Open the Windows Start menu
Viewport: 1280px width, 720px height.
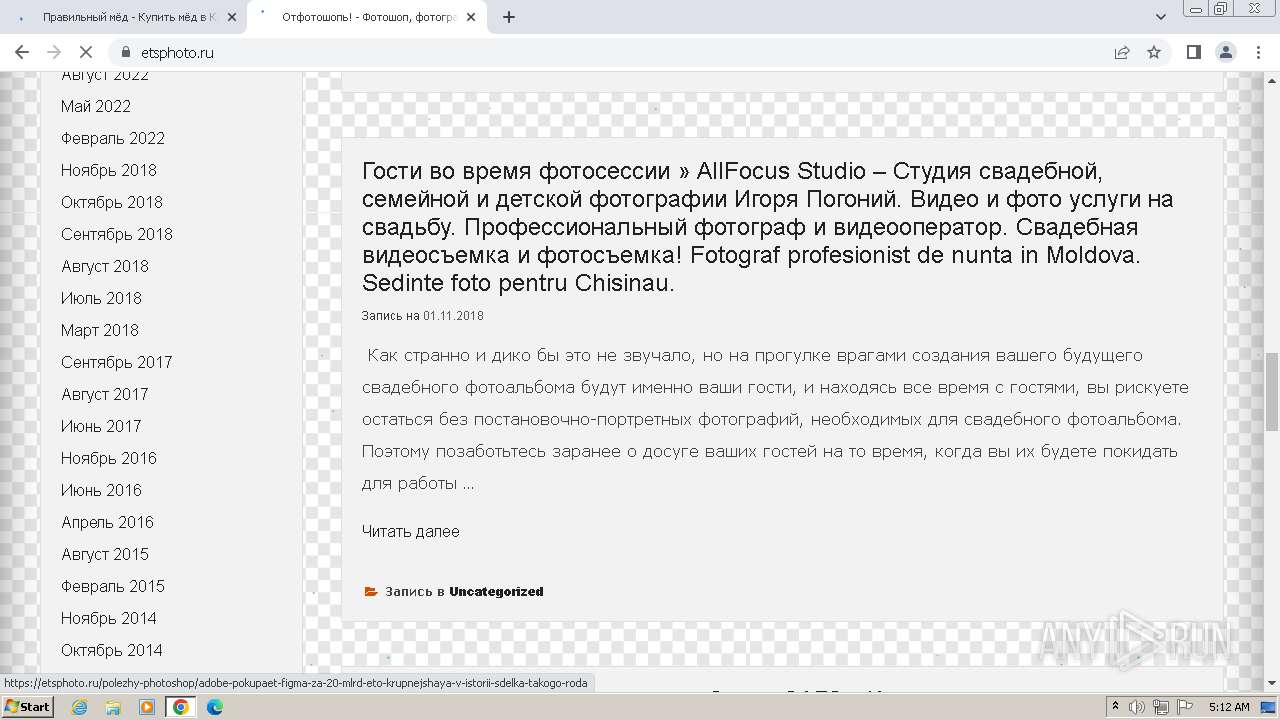coord(28,707)
